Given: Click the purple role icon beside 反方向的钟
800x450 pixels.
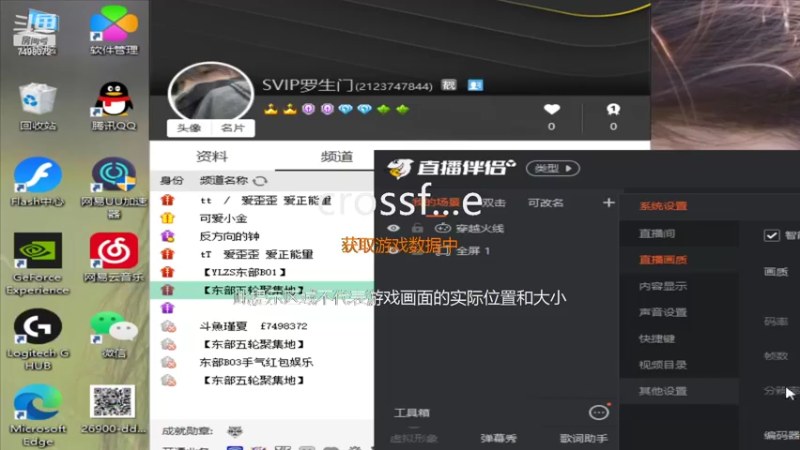Looking at the screenshot, I should [x=167, y=236].
